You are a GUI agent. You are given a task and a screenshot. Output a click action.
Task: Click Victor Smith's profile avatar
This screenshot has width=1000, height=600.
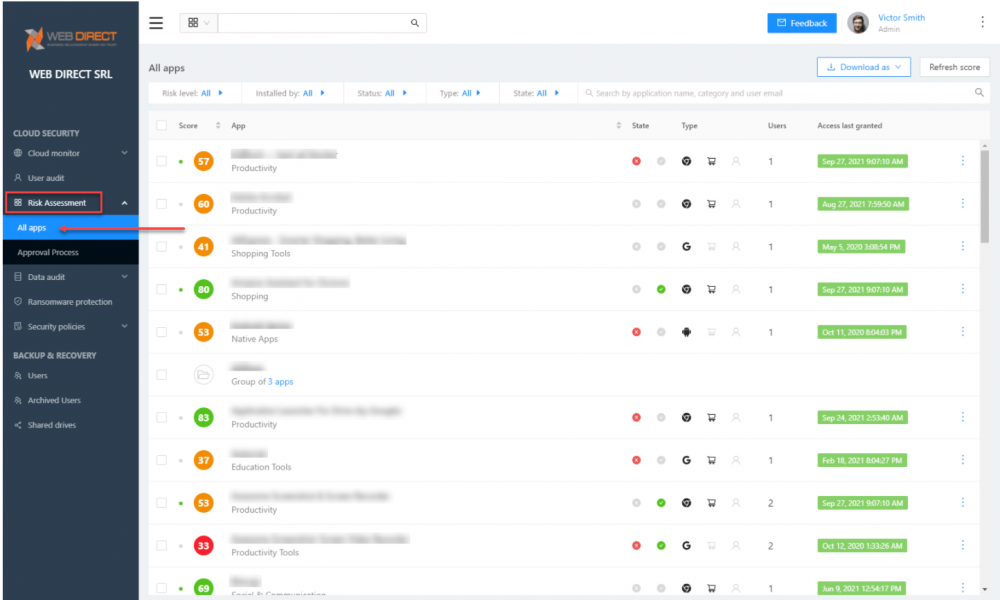click(x=858, y=23)
